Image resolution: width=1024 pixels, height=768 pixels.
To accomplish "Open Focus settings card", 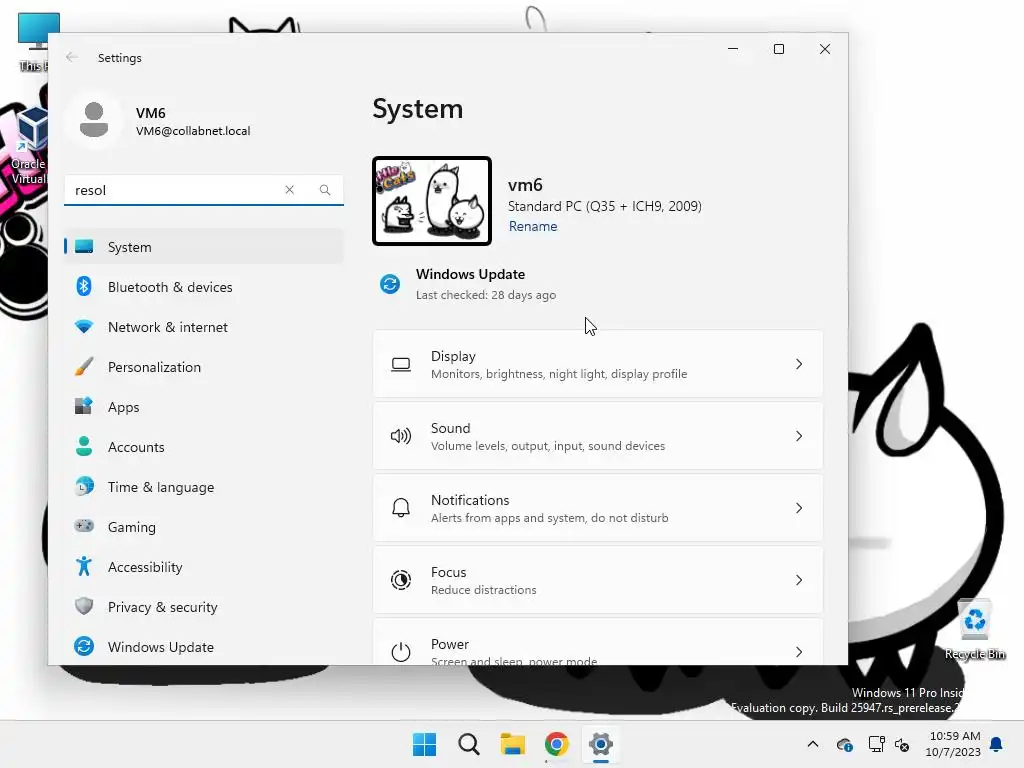I will point(598,580).
